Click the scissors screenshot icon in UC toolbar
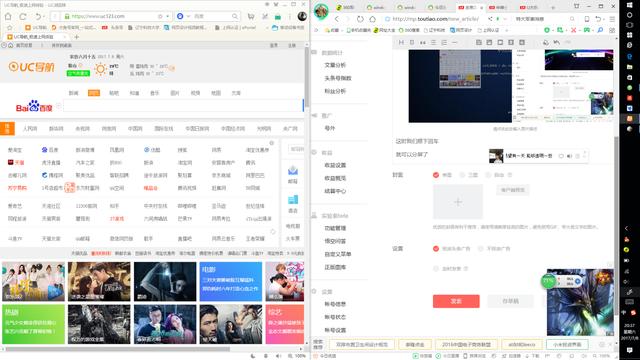This screenshot has width=640, height=360. [x=265, y=16]
